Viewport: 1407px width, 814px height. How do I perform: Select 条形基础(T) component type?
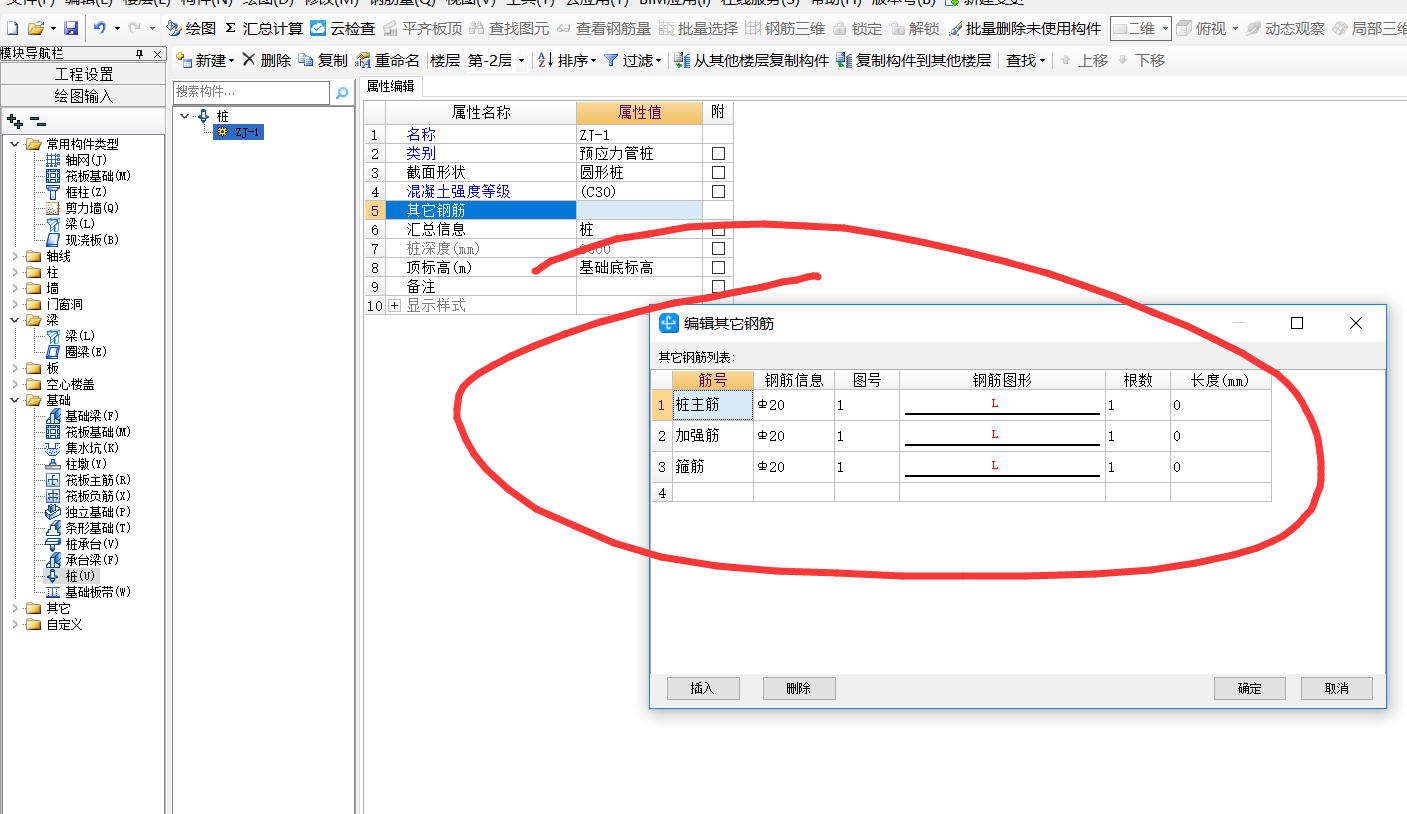point(89,528)
